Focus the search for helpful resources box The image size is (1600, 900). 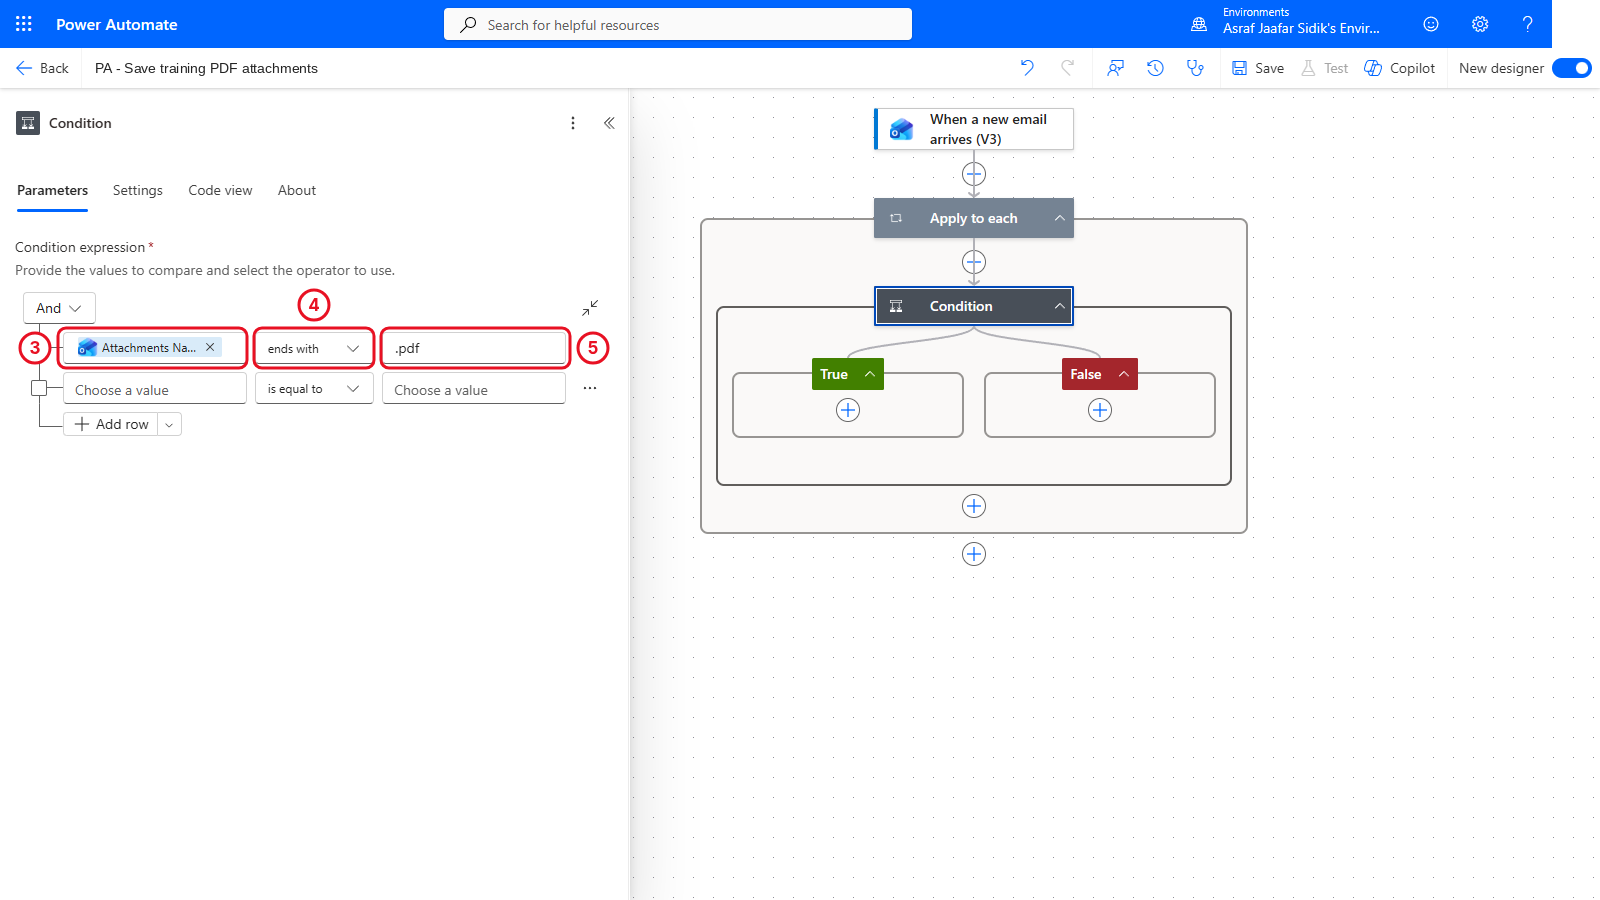pyautogui.click(x=678, y=24)
